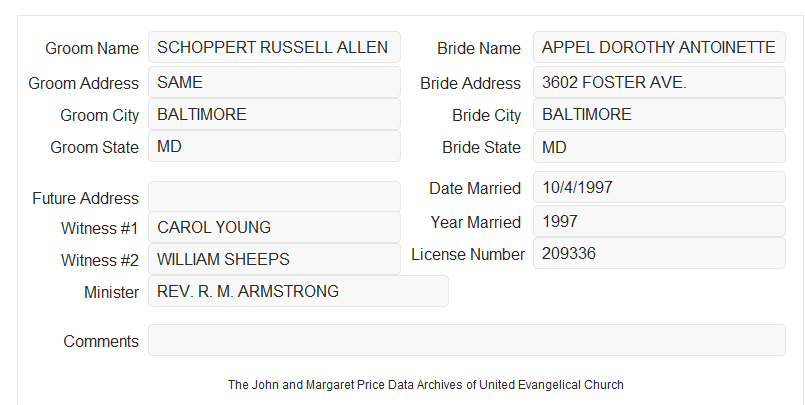The width and height of the screenshot is (805, 405).
Task: Click the Bride City input box
Action: pyautogui.click(x=659, y=114)
